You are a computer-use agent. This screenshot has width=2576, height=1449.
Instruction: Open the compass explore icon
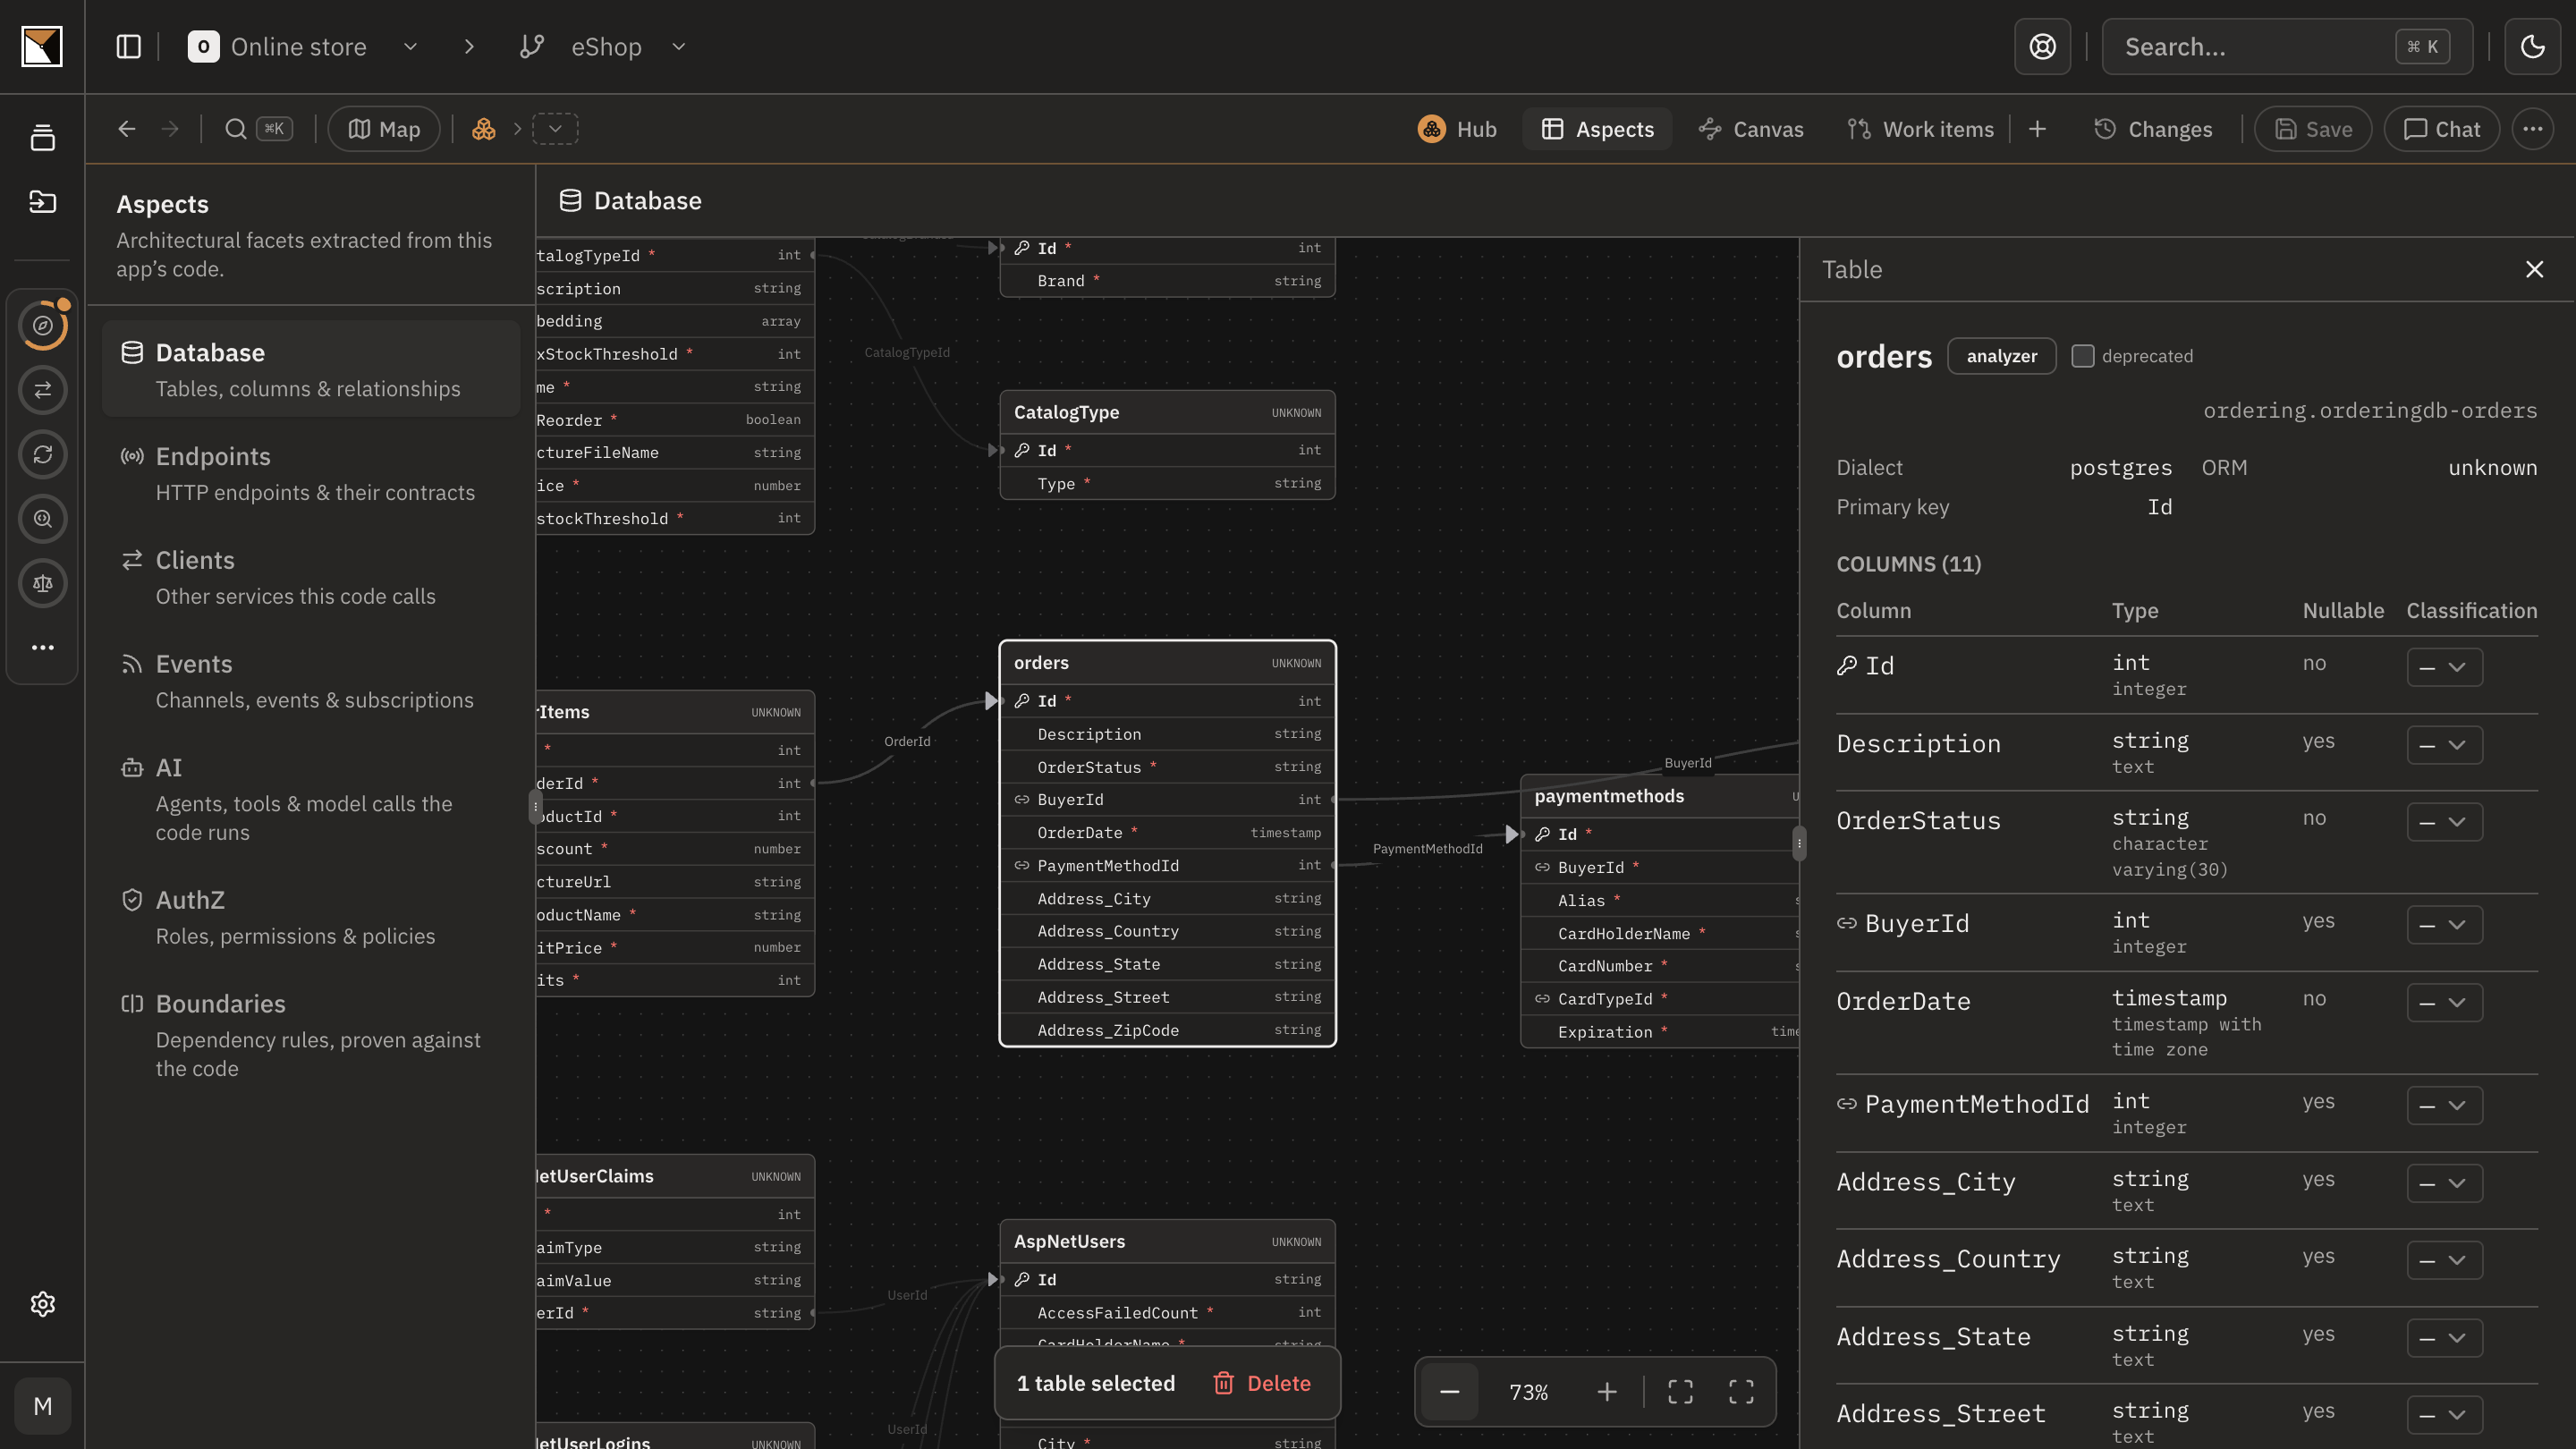[x=42, y=325]
